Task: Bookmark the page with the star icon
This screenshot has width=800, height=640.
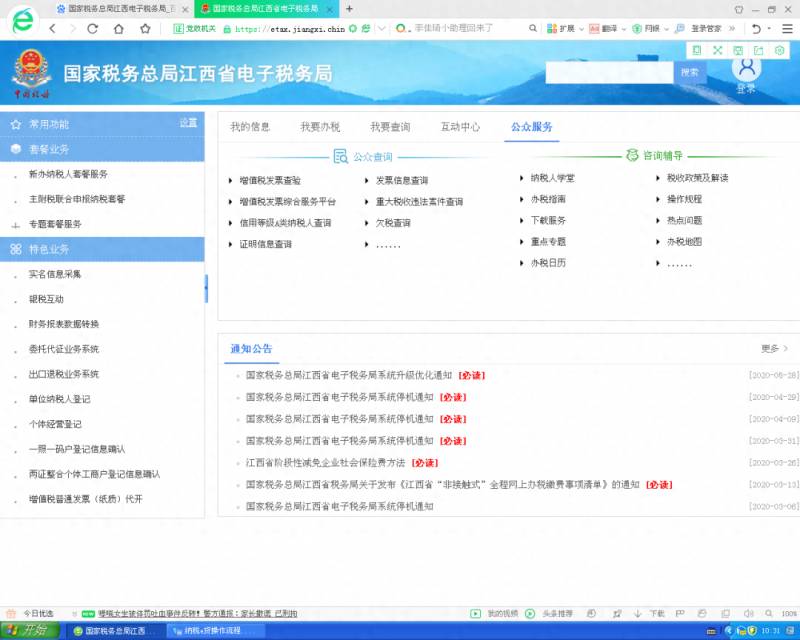Action: pos(145,29)
